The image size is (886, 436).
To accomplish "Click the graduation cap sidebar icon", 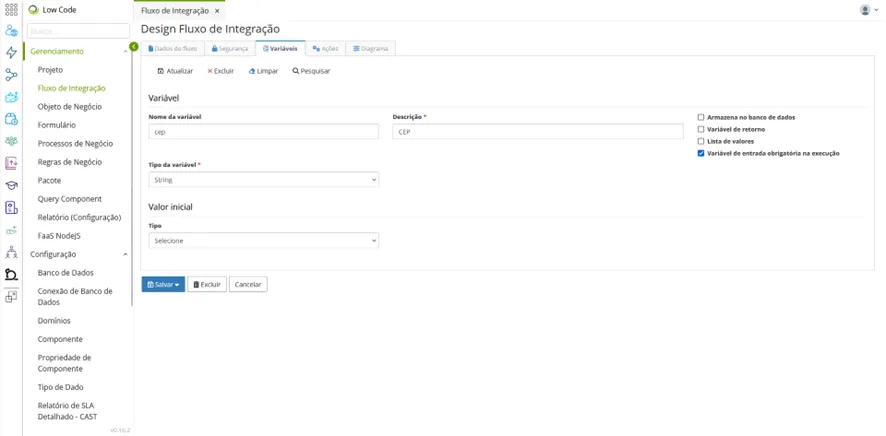I will [11, 185].
